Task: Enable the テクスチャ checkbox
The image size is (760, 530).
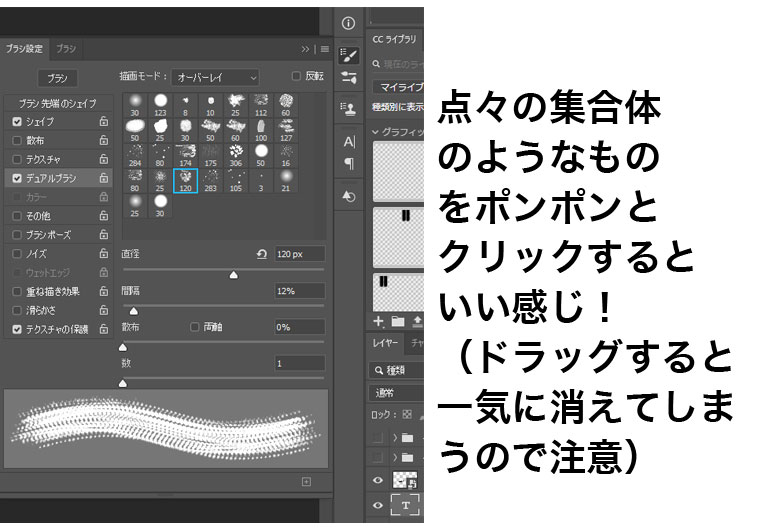Action: point(17,160)
